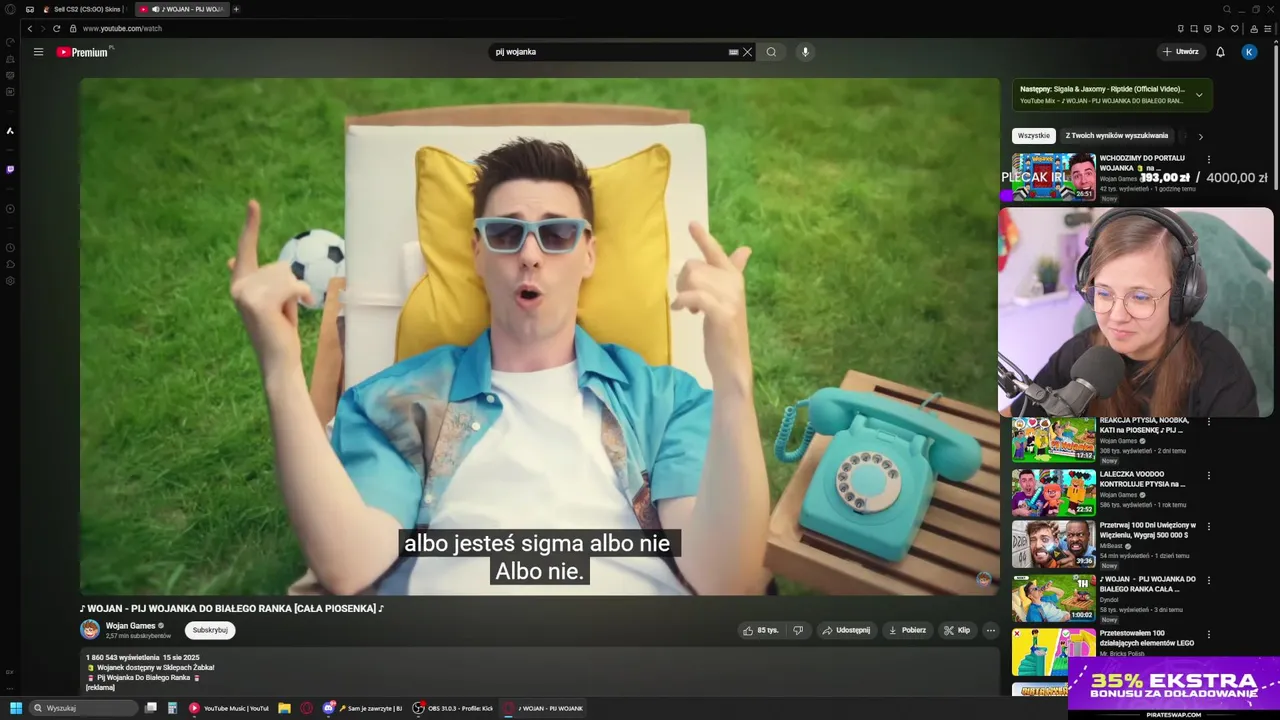The height and width of the screenshot is (720, 1280).
Task: Click the channel watermark in video corner
Action: pyautogui.click(x=984, y=580)
